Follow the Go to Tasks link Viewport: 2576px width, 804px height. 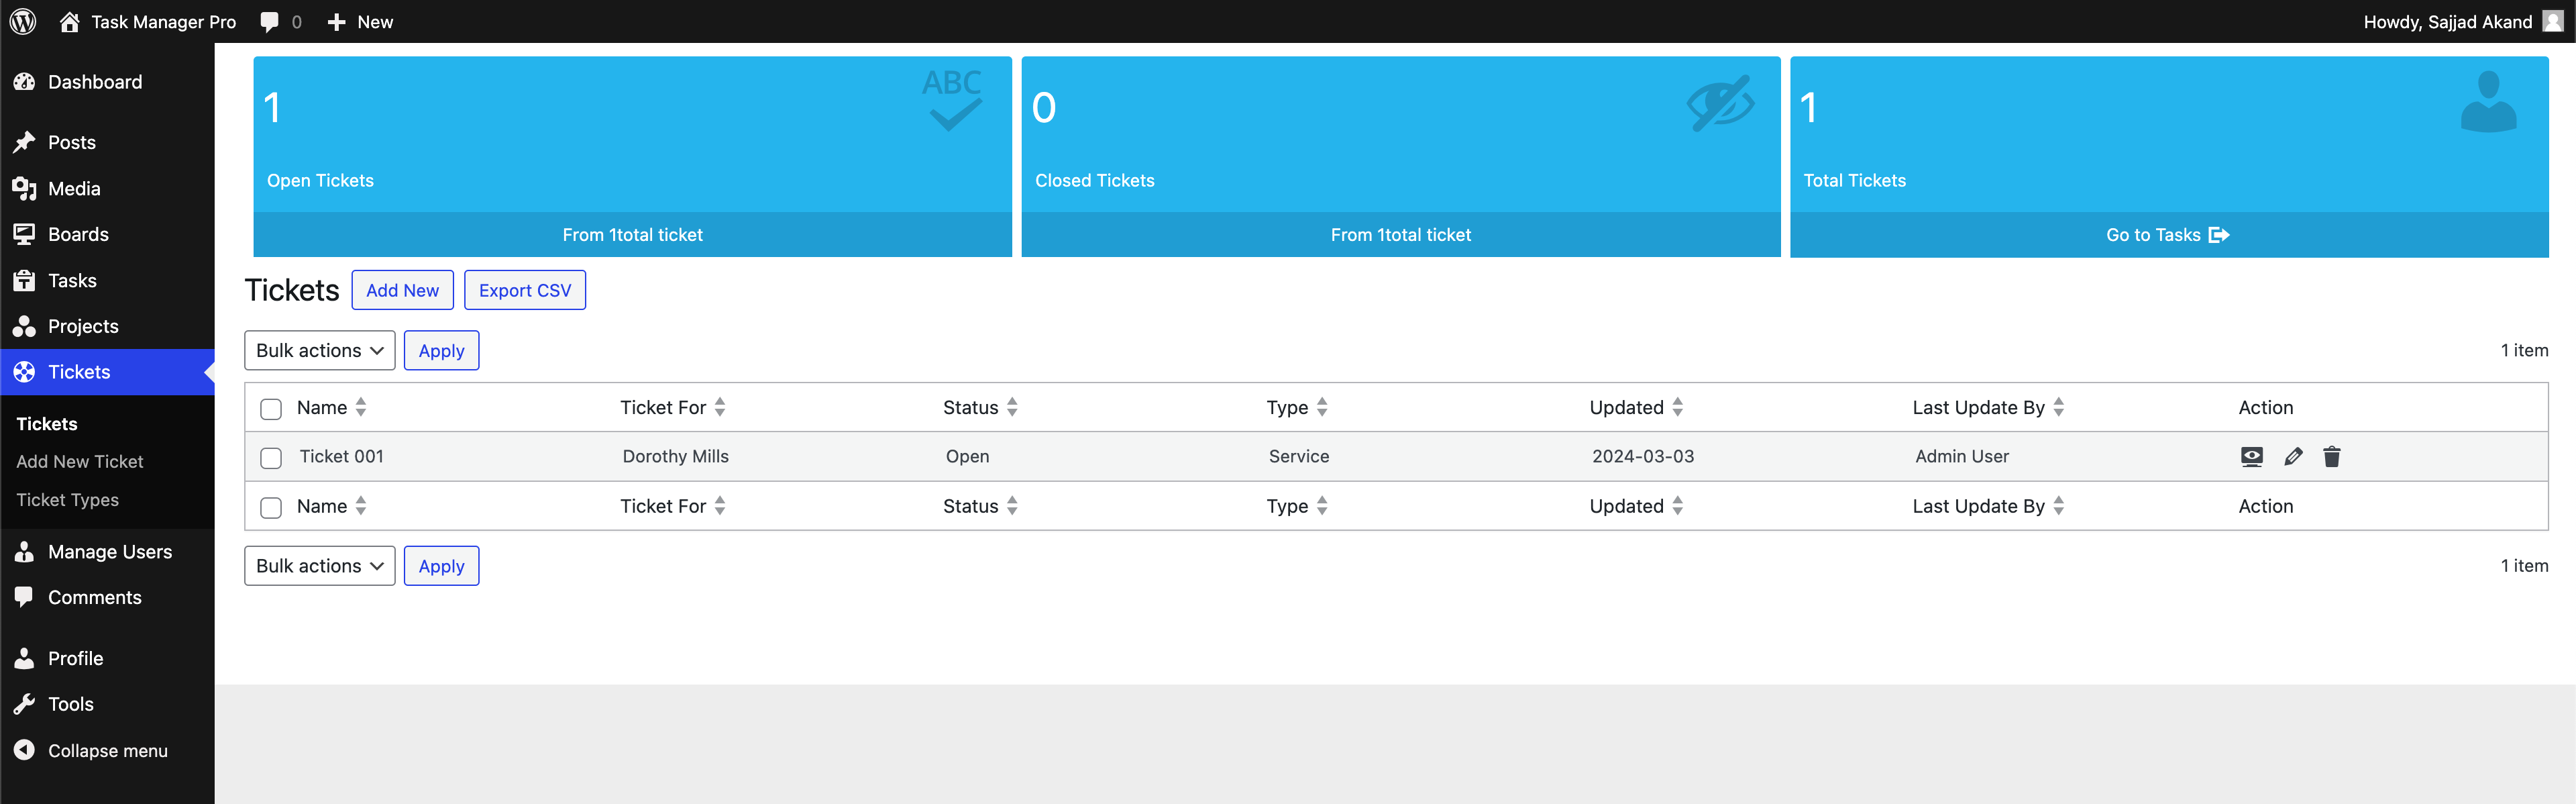coord(2168,234)
